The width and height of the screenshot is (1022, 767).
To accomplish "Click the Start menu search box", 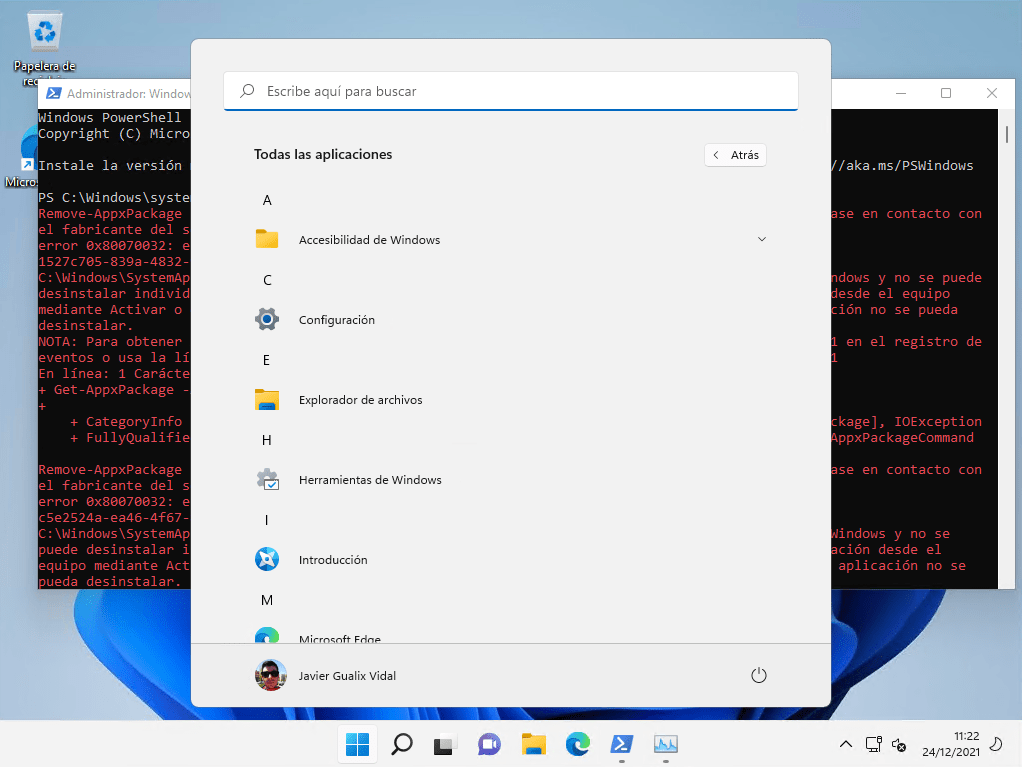I will 510,91.
